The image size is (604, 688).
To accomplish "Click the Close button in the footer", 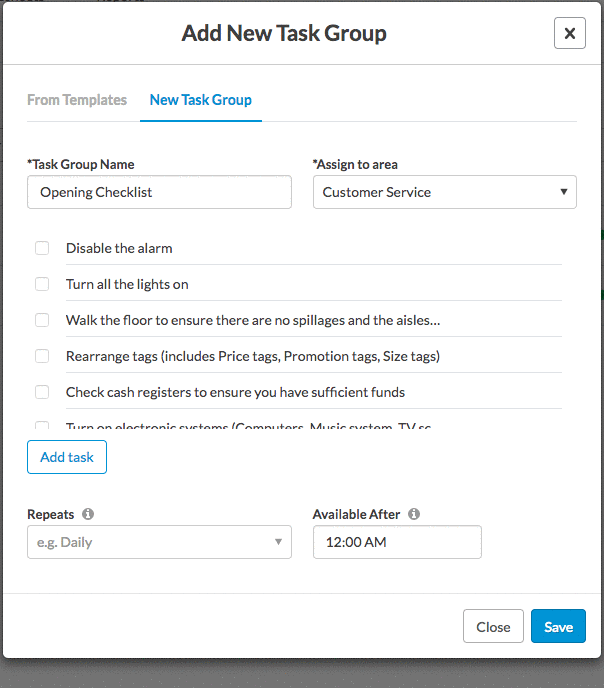I will (493, 627).
